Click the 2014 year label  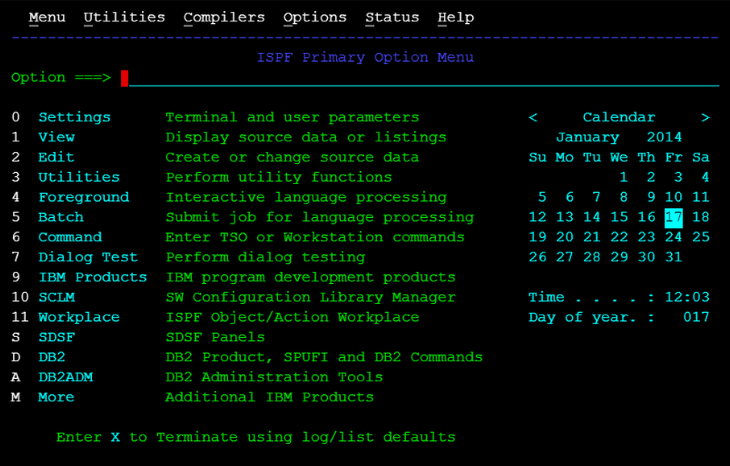click(x=664, y=137)
